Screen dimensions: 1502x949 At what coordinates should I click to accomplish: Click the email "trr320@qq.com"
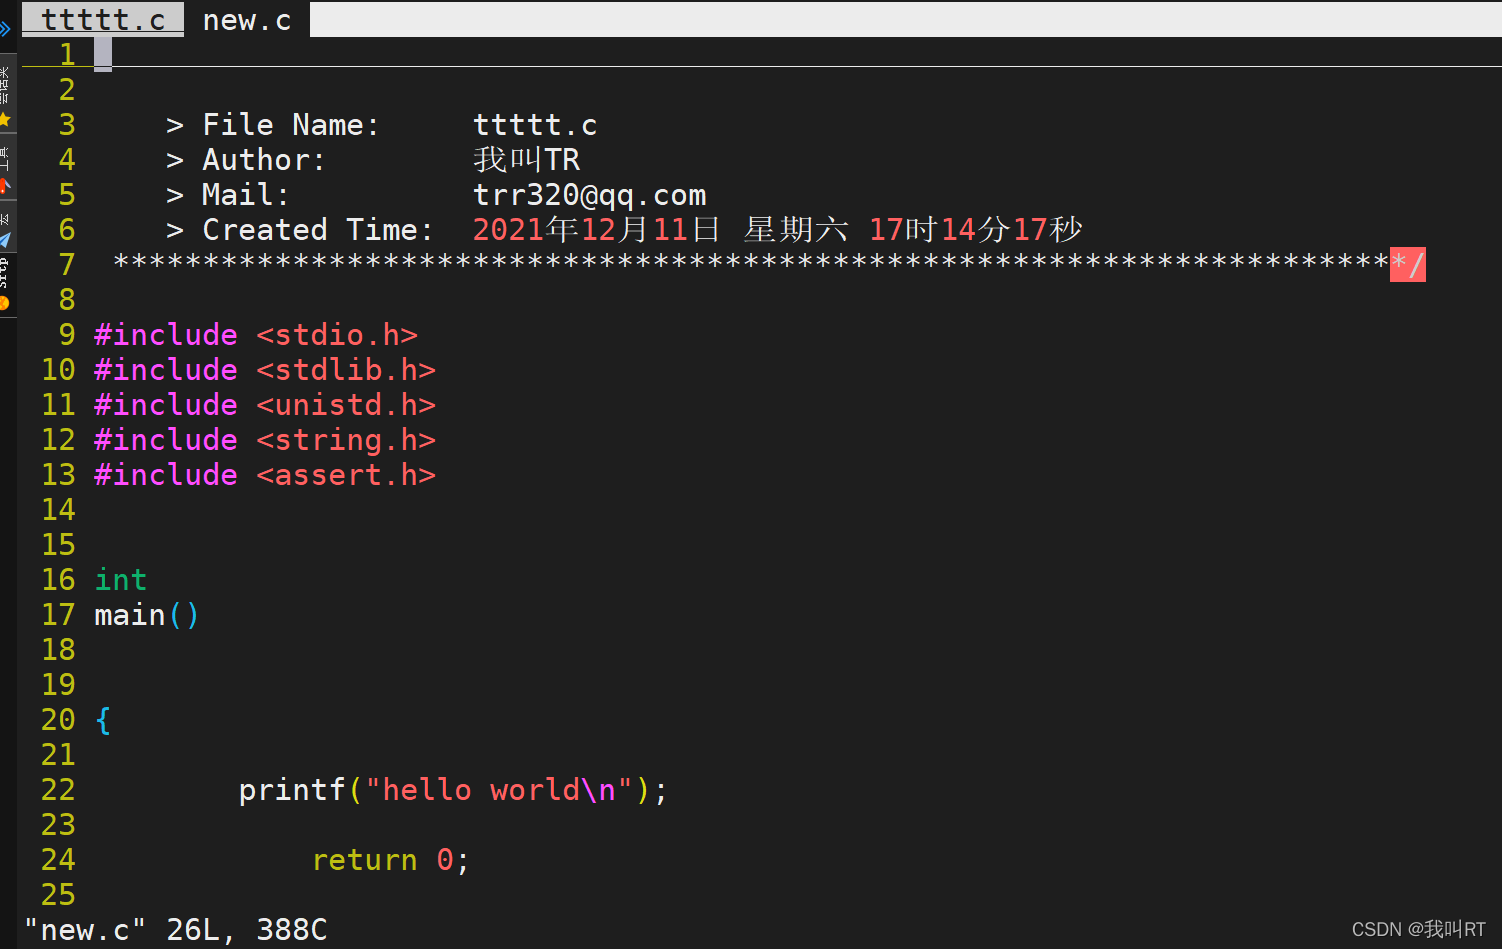tap(590, 195)
